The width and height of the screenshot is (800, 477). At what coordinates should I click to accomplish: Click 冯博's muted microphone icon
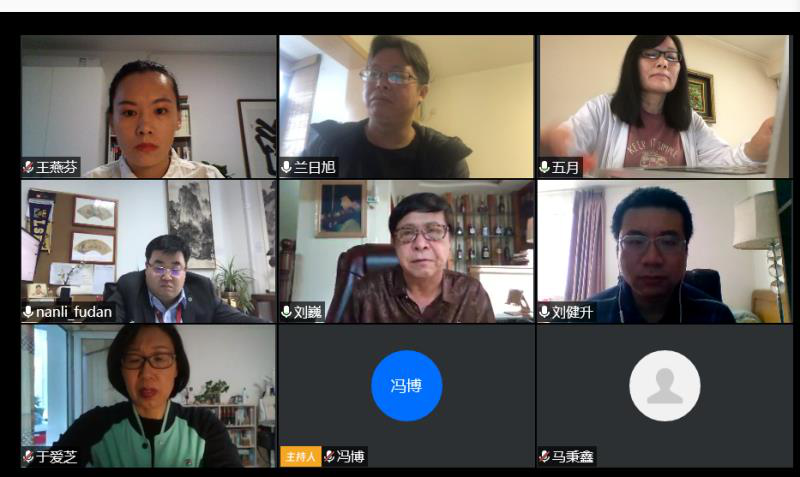[x=330, y=456]
